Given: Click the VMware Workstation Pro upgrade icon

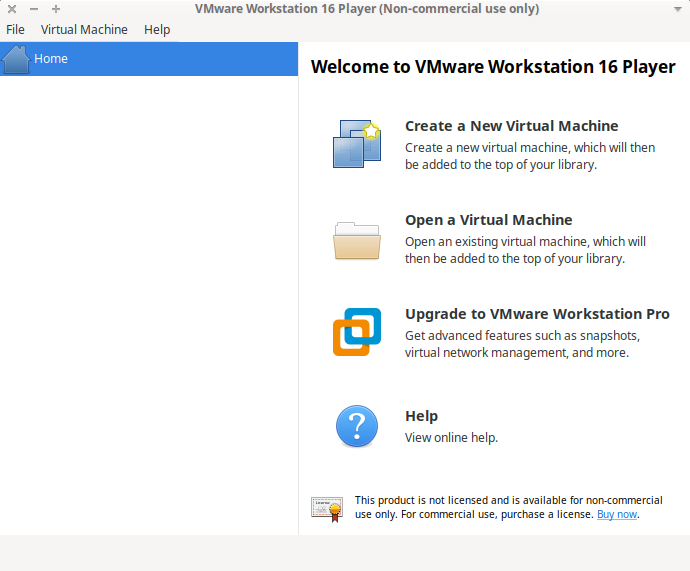Looking at the screenshot, I should tap(357, 332).
